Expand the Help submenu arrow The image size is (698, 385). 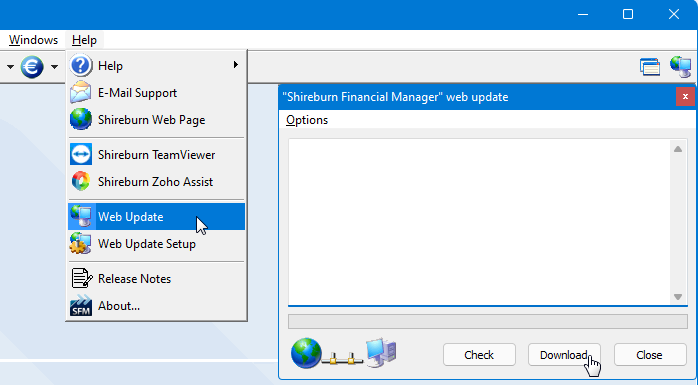click(236, 65)
